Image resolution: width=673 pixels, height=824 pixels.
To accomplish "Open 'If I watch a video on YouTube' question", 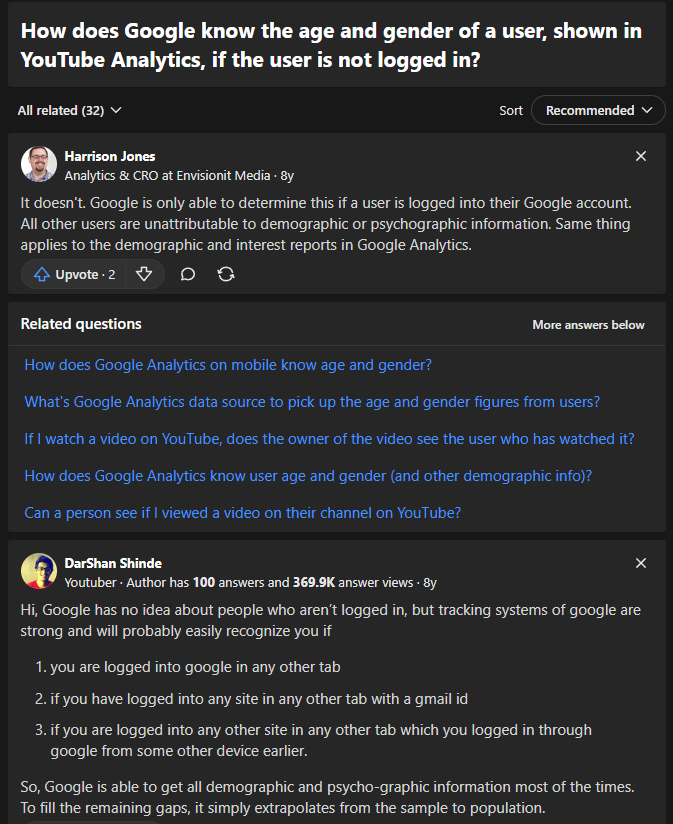I will pos(329,439).
